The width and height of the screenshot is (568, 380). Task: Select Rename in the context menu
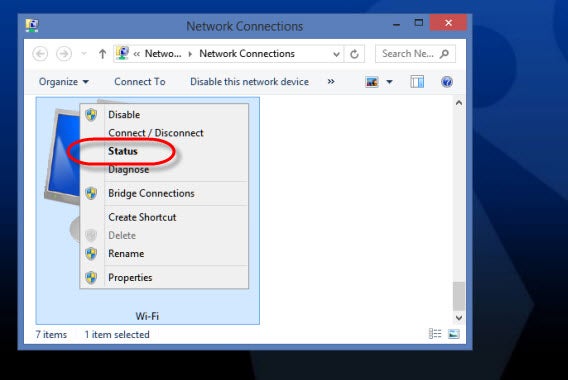pyautogui.click(x=164, y=254)
